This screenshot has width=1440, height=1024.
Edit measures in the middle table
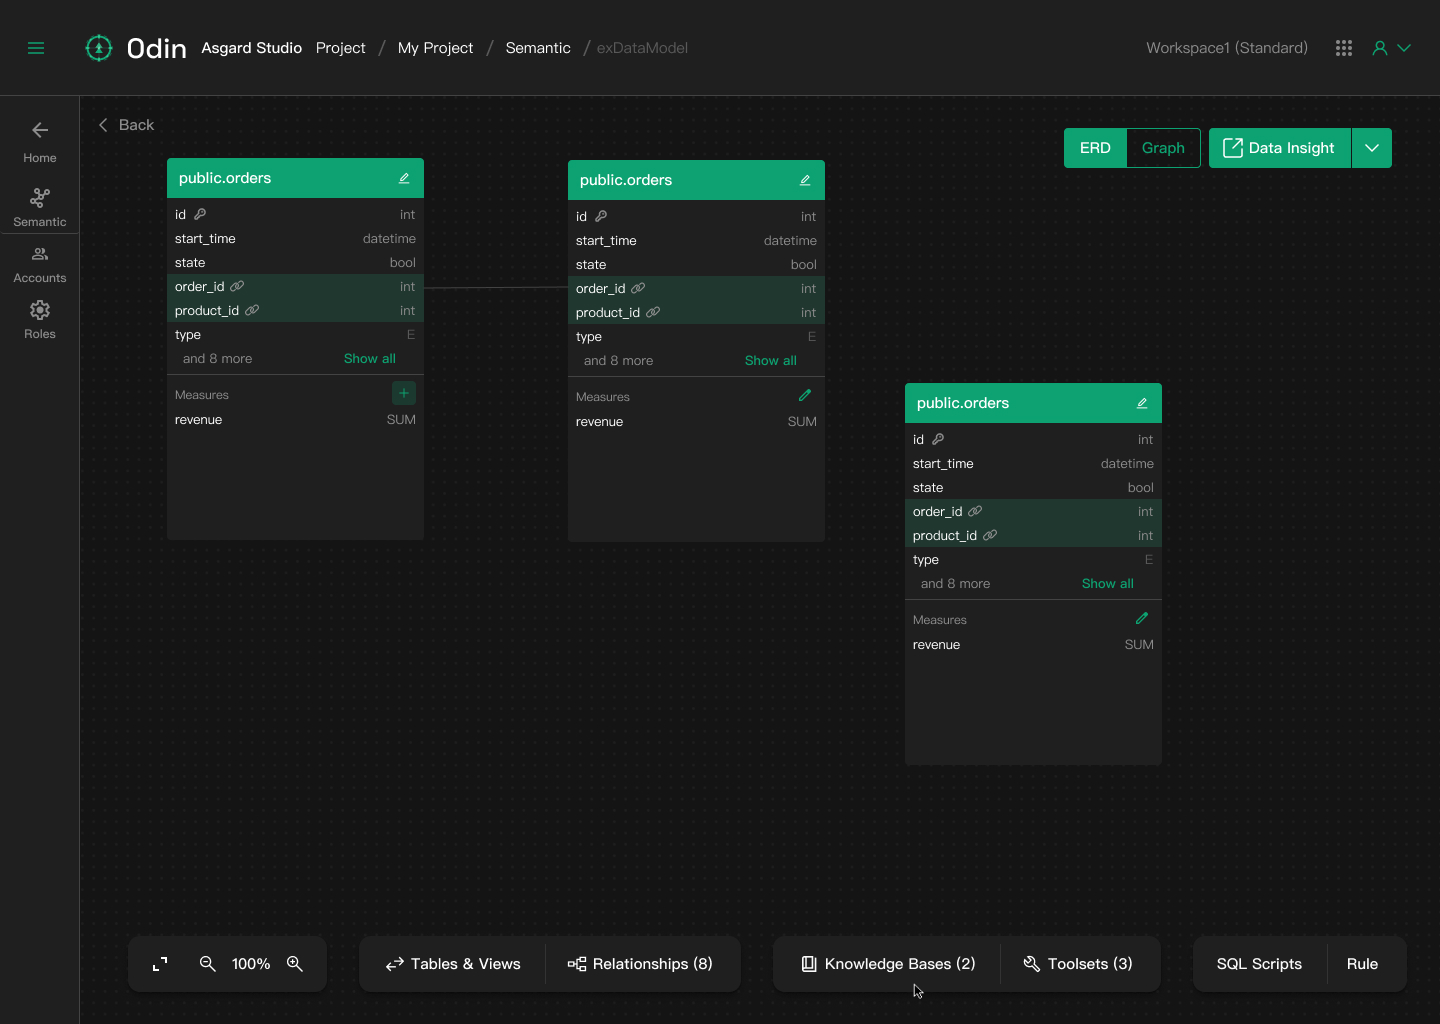[805, 396]
